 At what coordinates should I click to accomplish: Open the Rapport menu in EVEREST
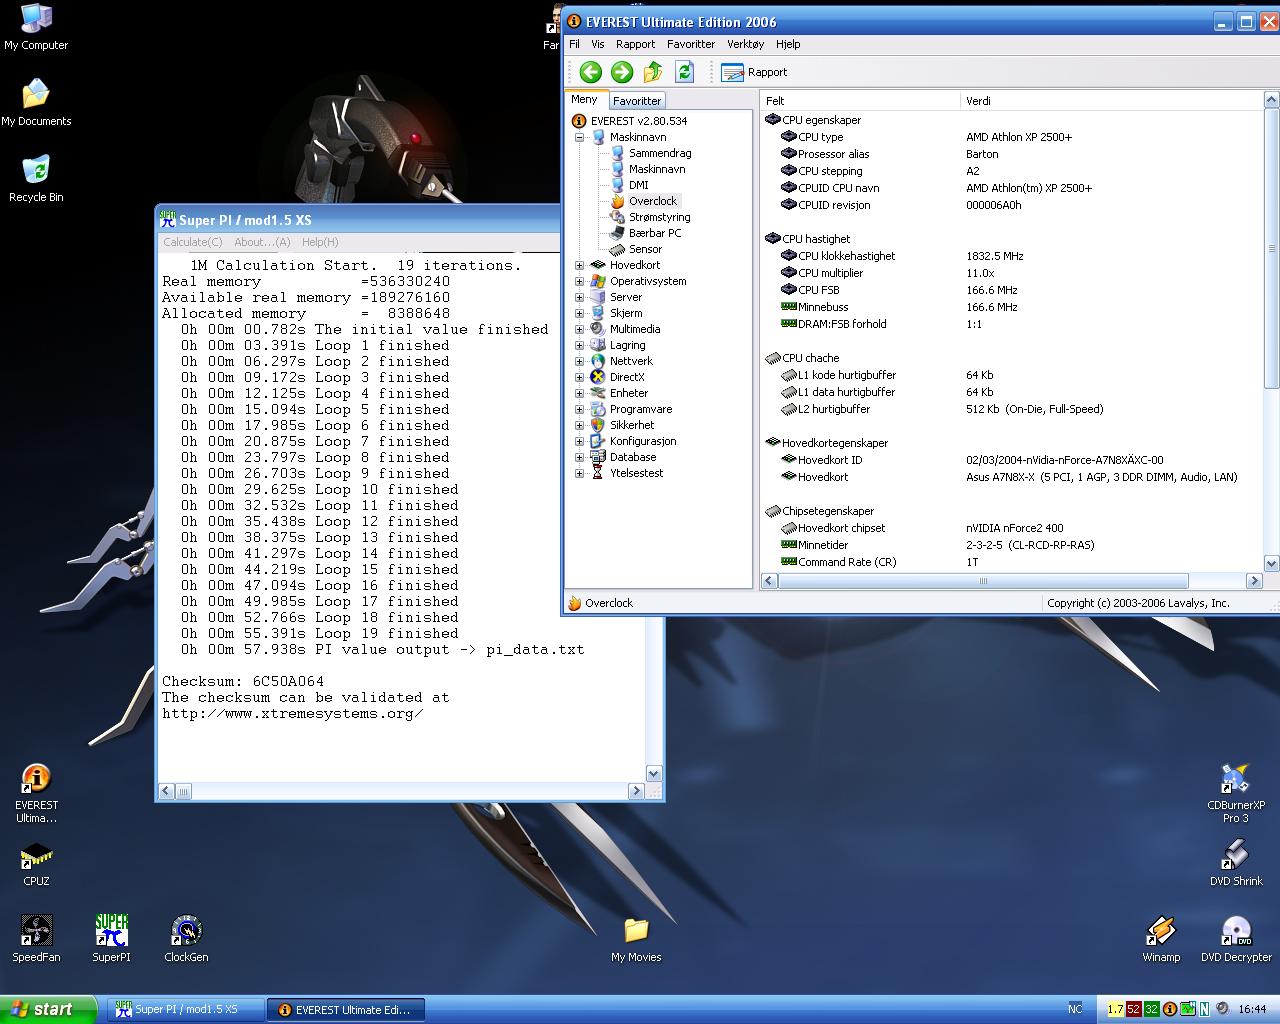(x=635, y=44)
